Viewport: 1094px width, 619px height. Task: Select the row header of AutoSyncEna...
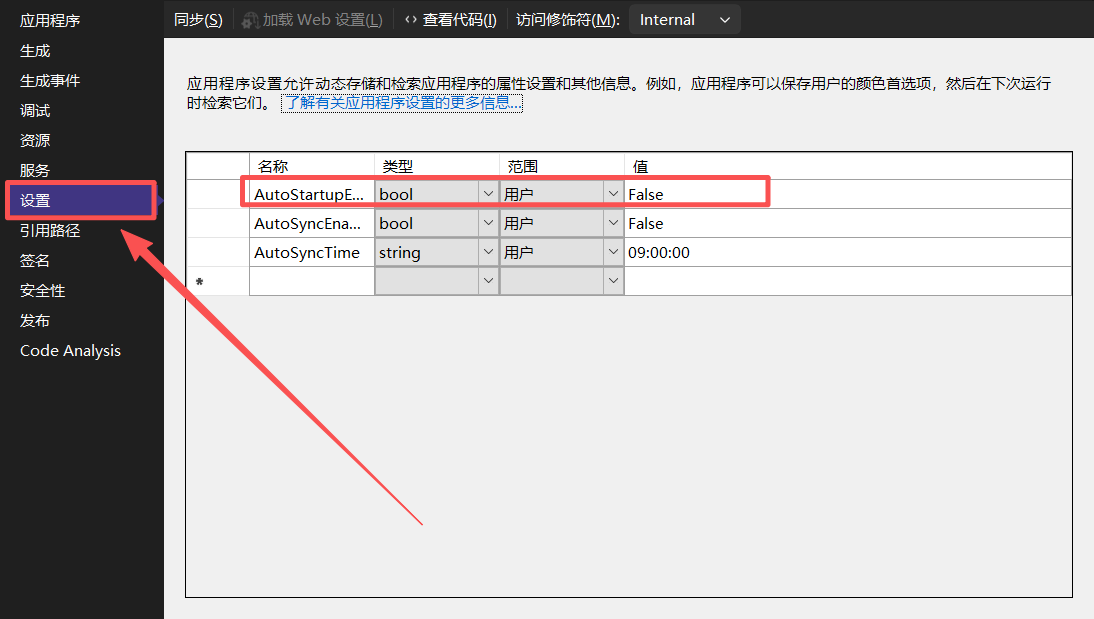click(x=218, y=224)
